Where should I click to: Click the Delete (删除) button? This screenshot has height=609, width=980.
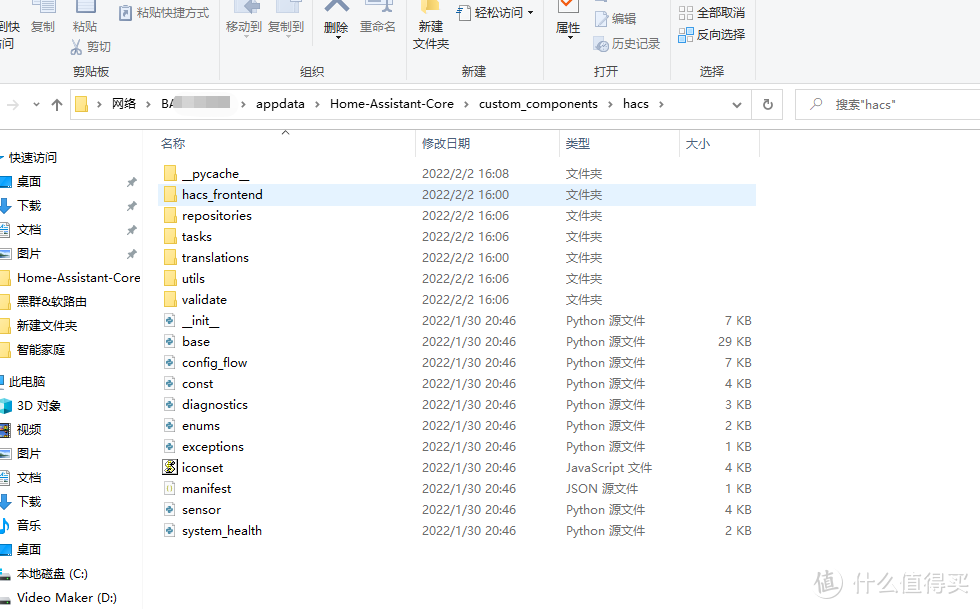336,19
